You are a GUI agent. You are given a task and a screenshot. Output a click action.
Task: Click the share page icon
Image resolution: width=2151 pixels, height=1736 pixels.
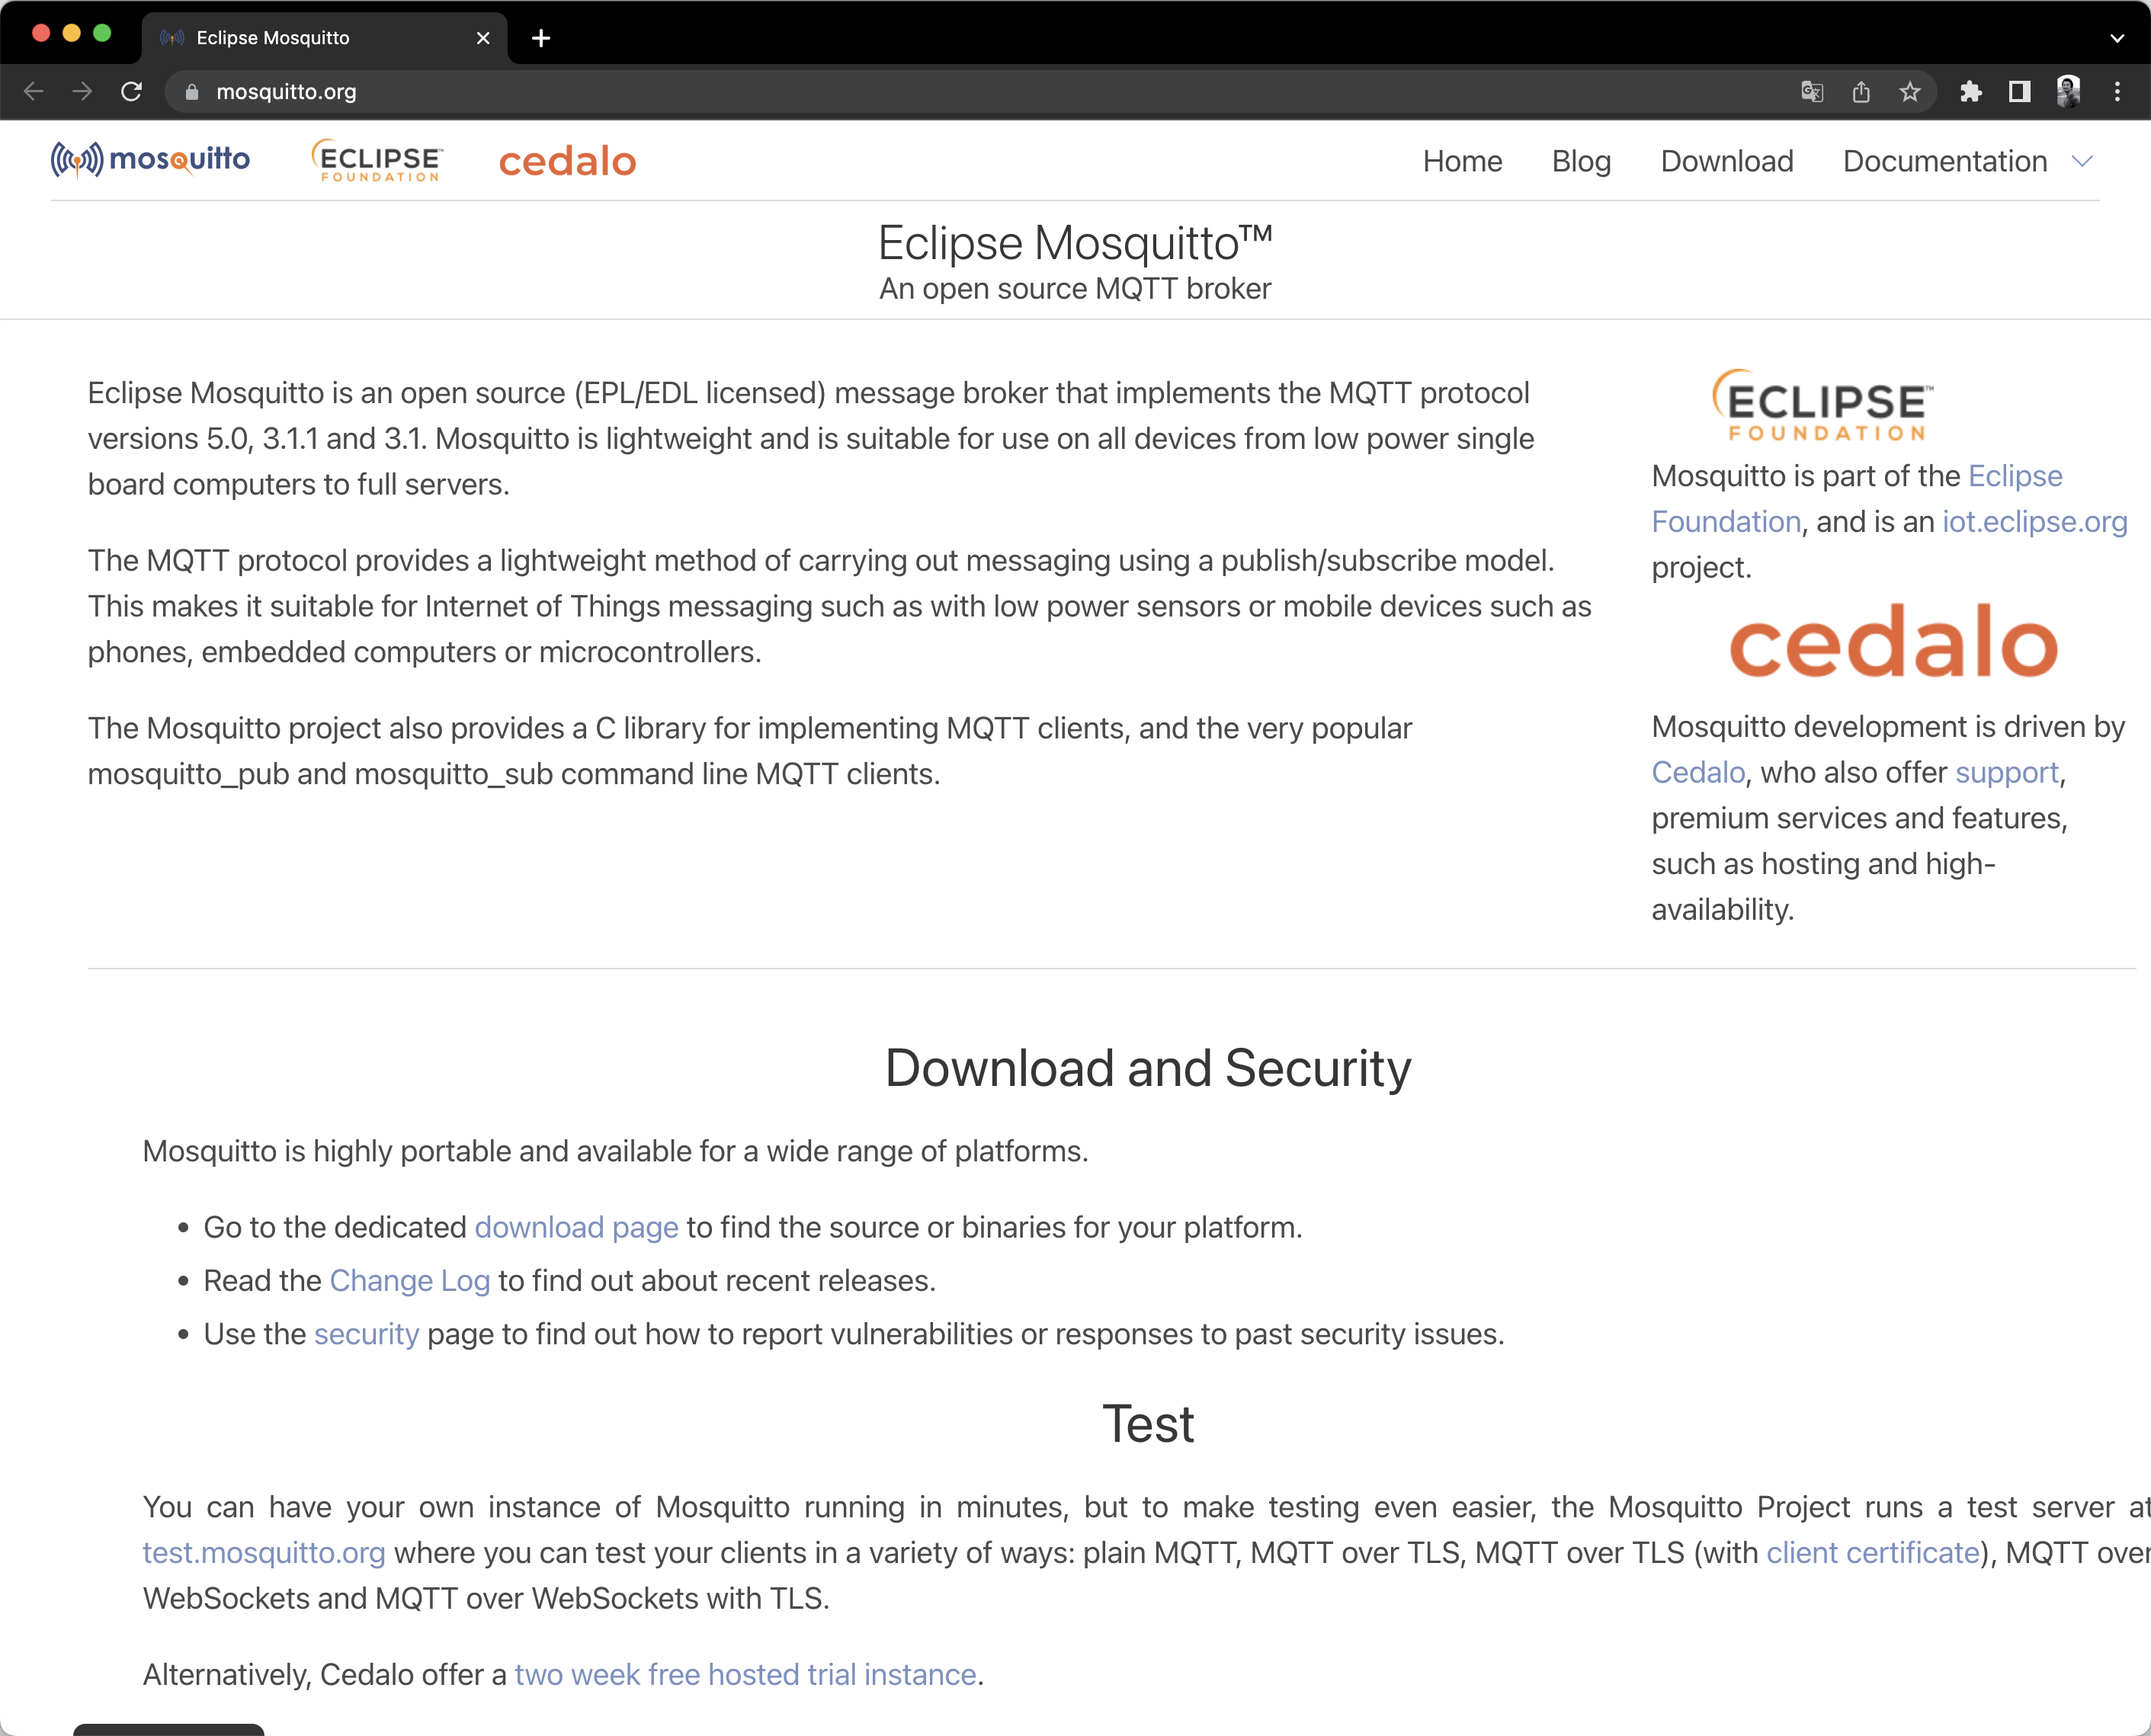pyautogui.click(x=1861, y=92)
